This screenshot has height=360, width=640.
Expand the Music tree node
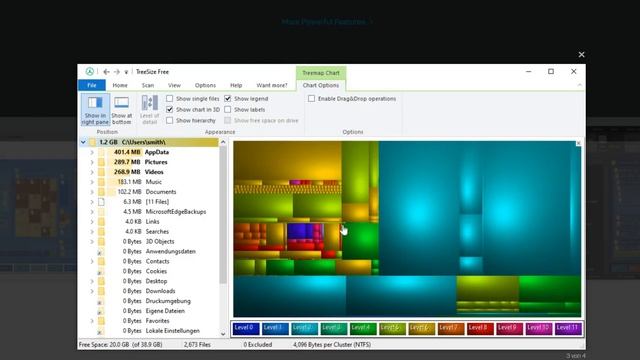tap(92, 182)
